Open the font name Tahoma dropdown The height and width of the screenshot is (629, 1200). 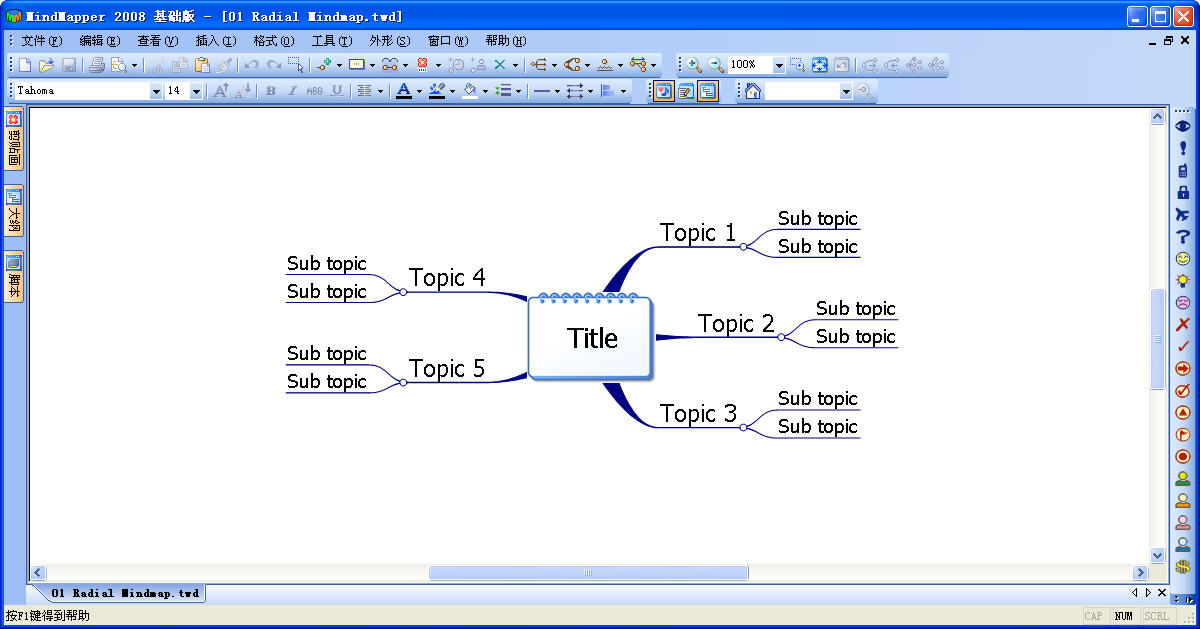pyautogui.click(x=156, y=91)
